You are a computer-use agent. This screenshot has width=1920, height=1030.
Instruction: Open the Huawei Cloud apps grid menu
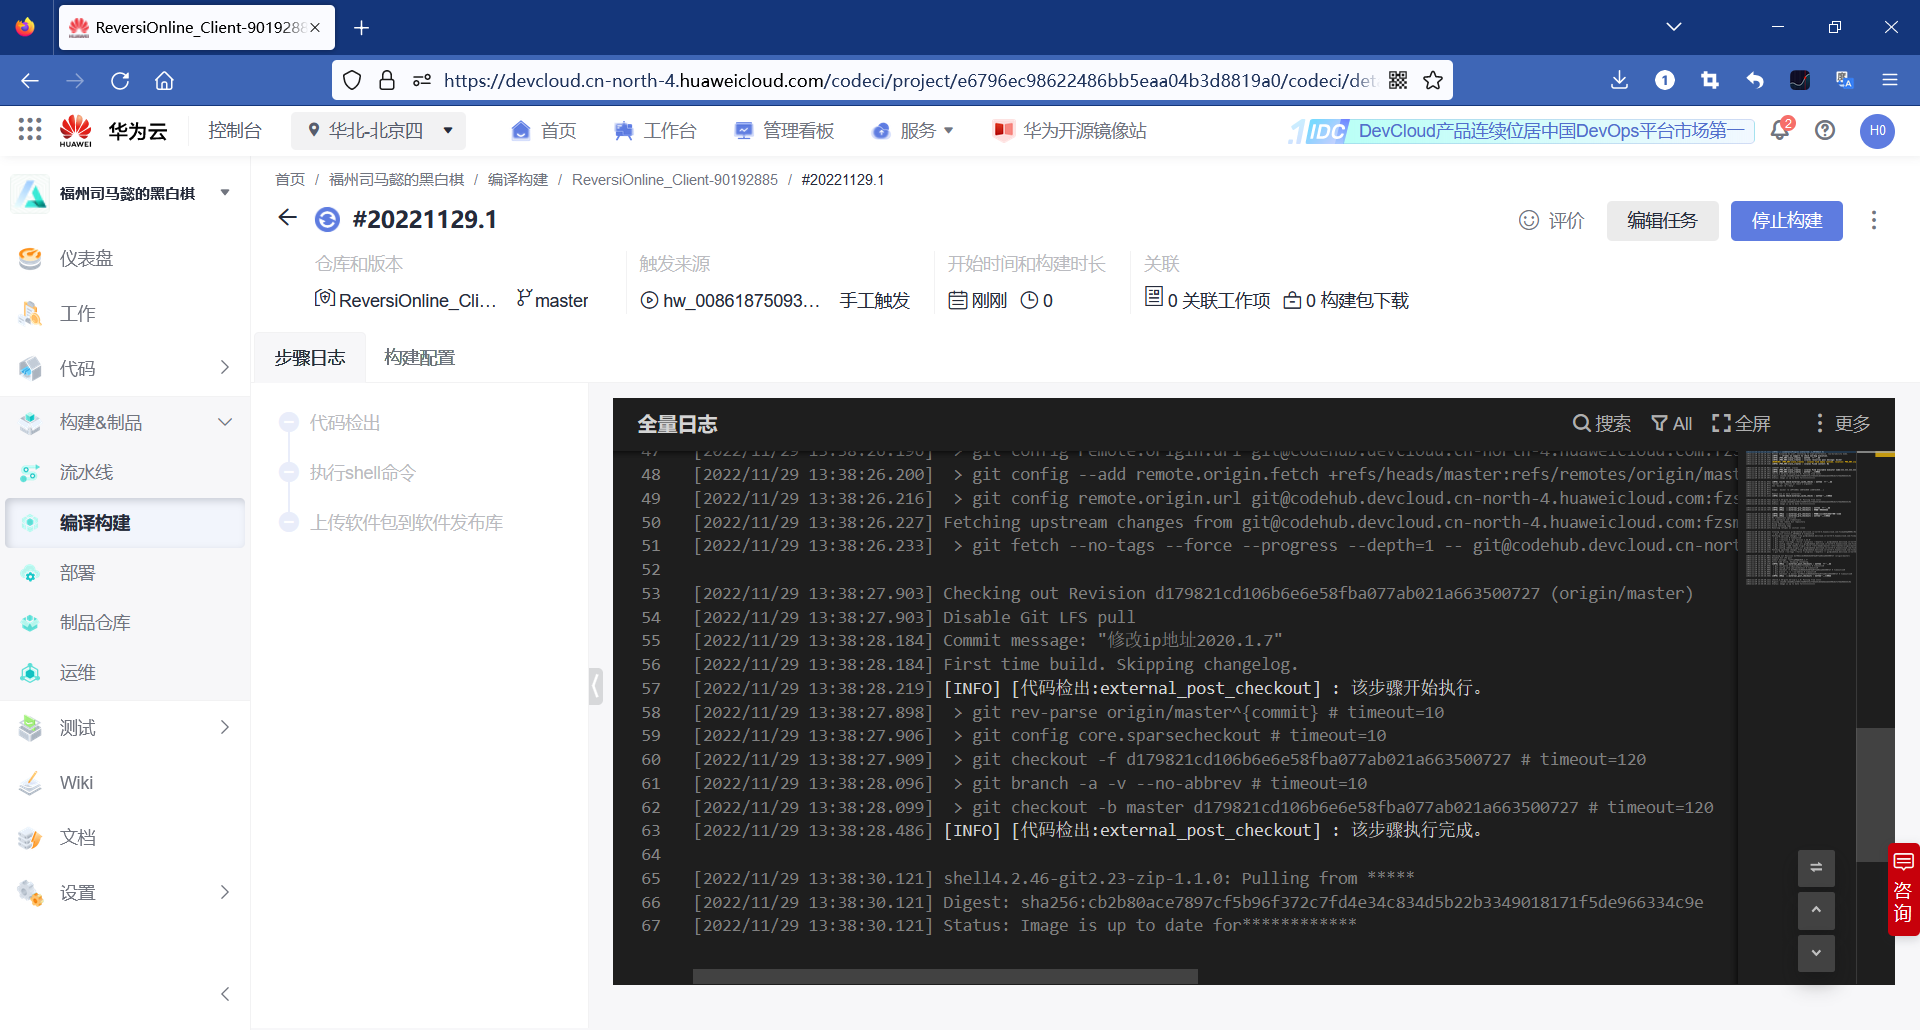tap(30, 129)
